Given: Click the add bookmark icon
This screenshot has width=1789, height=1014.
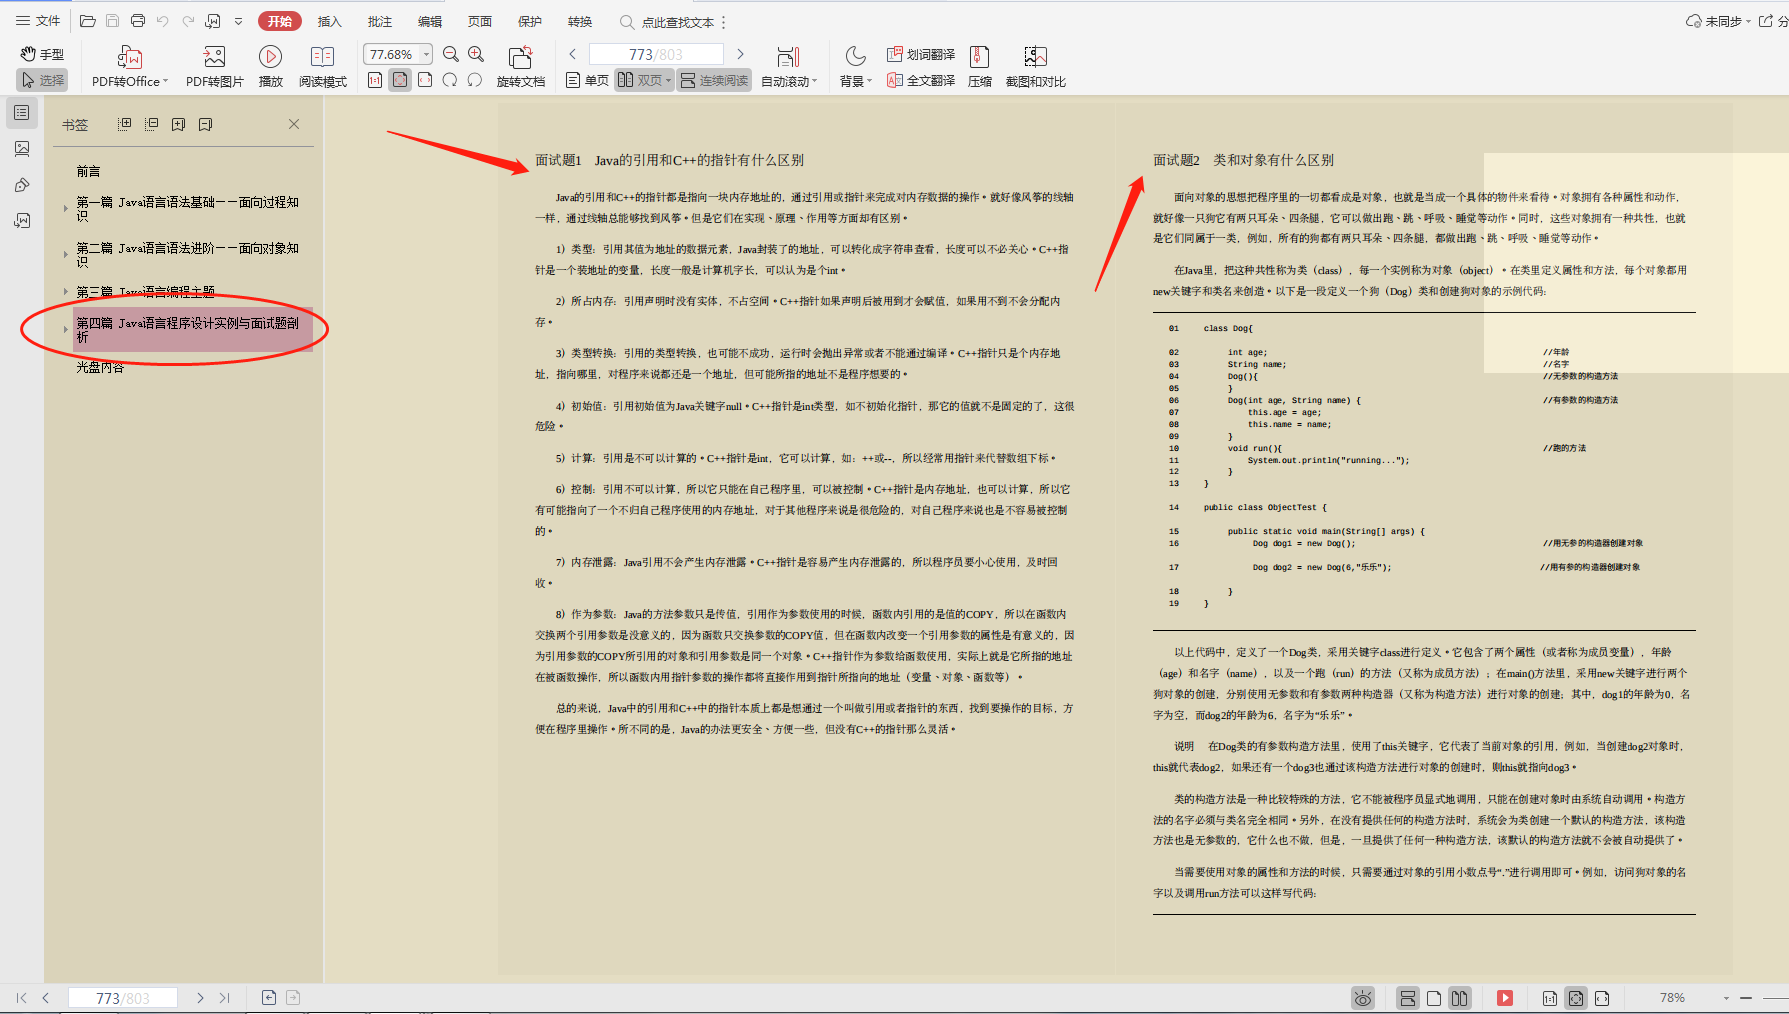Looking at the screenshot, I should coord(178,124).
